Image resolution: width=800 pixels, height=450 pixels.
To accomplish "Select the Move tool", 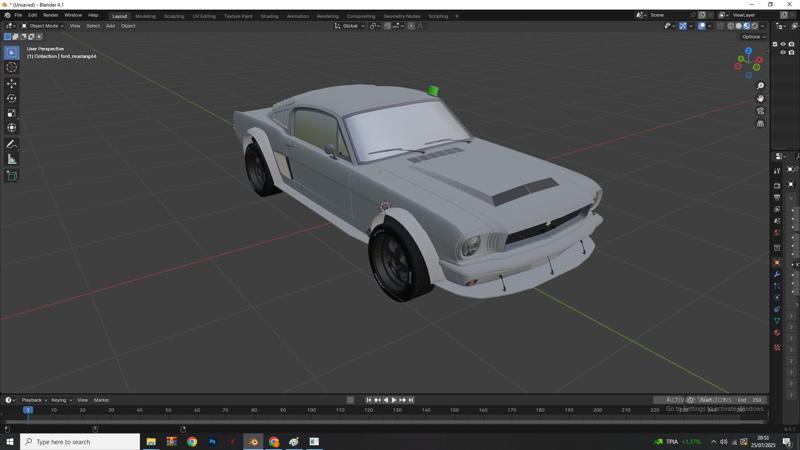I will (x=12, y=83).
